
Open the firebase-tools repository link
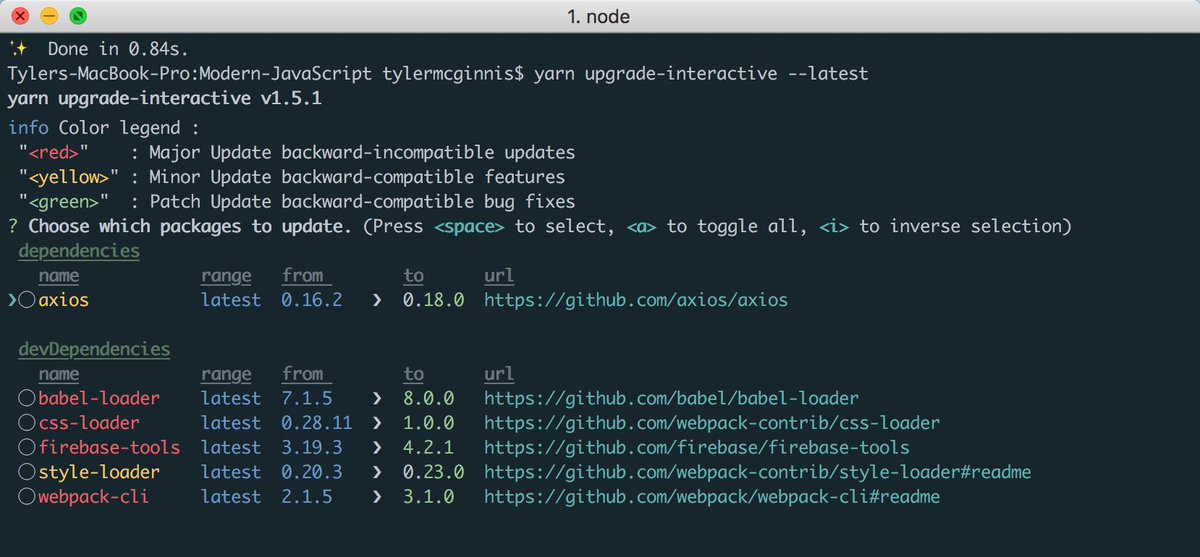(x=697, y=448)
